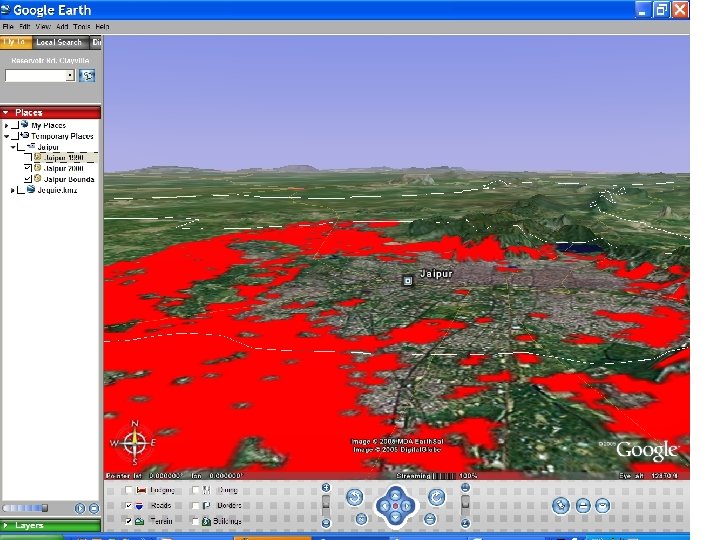Click the My Places globe icon
This screenshot has width=720, height=540.
(24, 124)
